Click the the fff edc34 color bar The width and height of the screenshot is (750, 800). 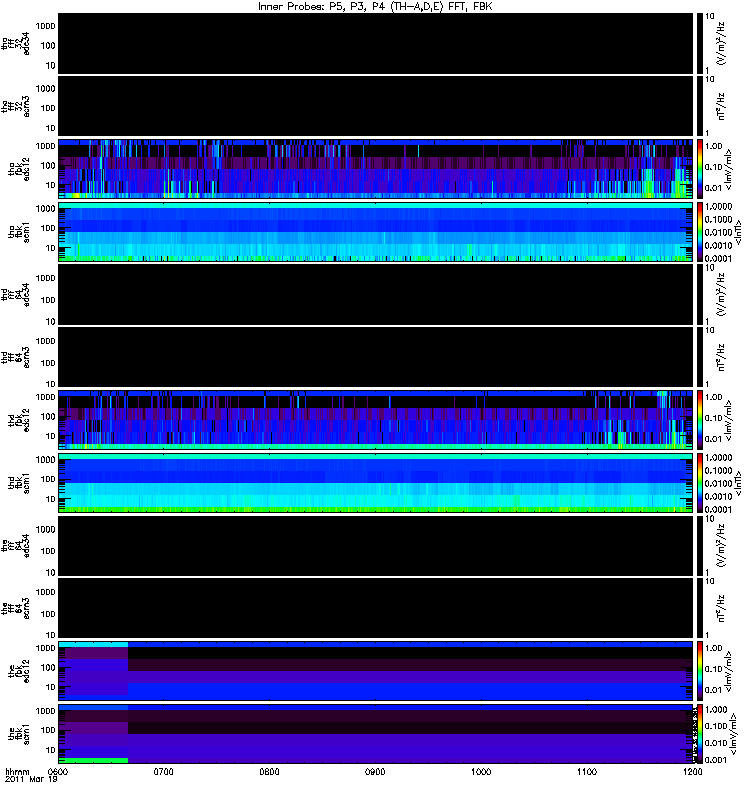tap(700, 546)
